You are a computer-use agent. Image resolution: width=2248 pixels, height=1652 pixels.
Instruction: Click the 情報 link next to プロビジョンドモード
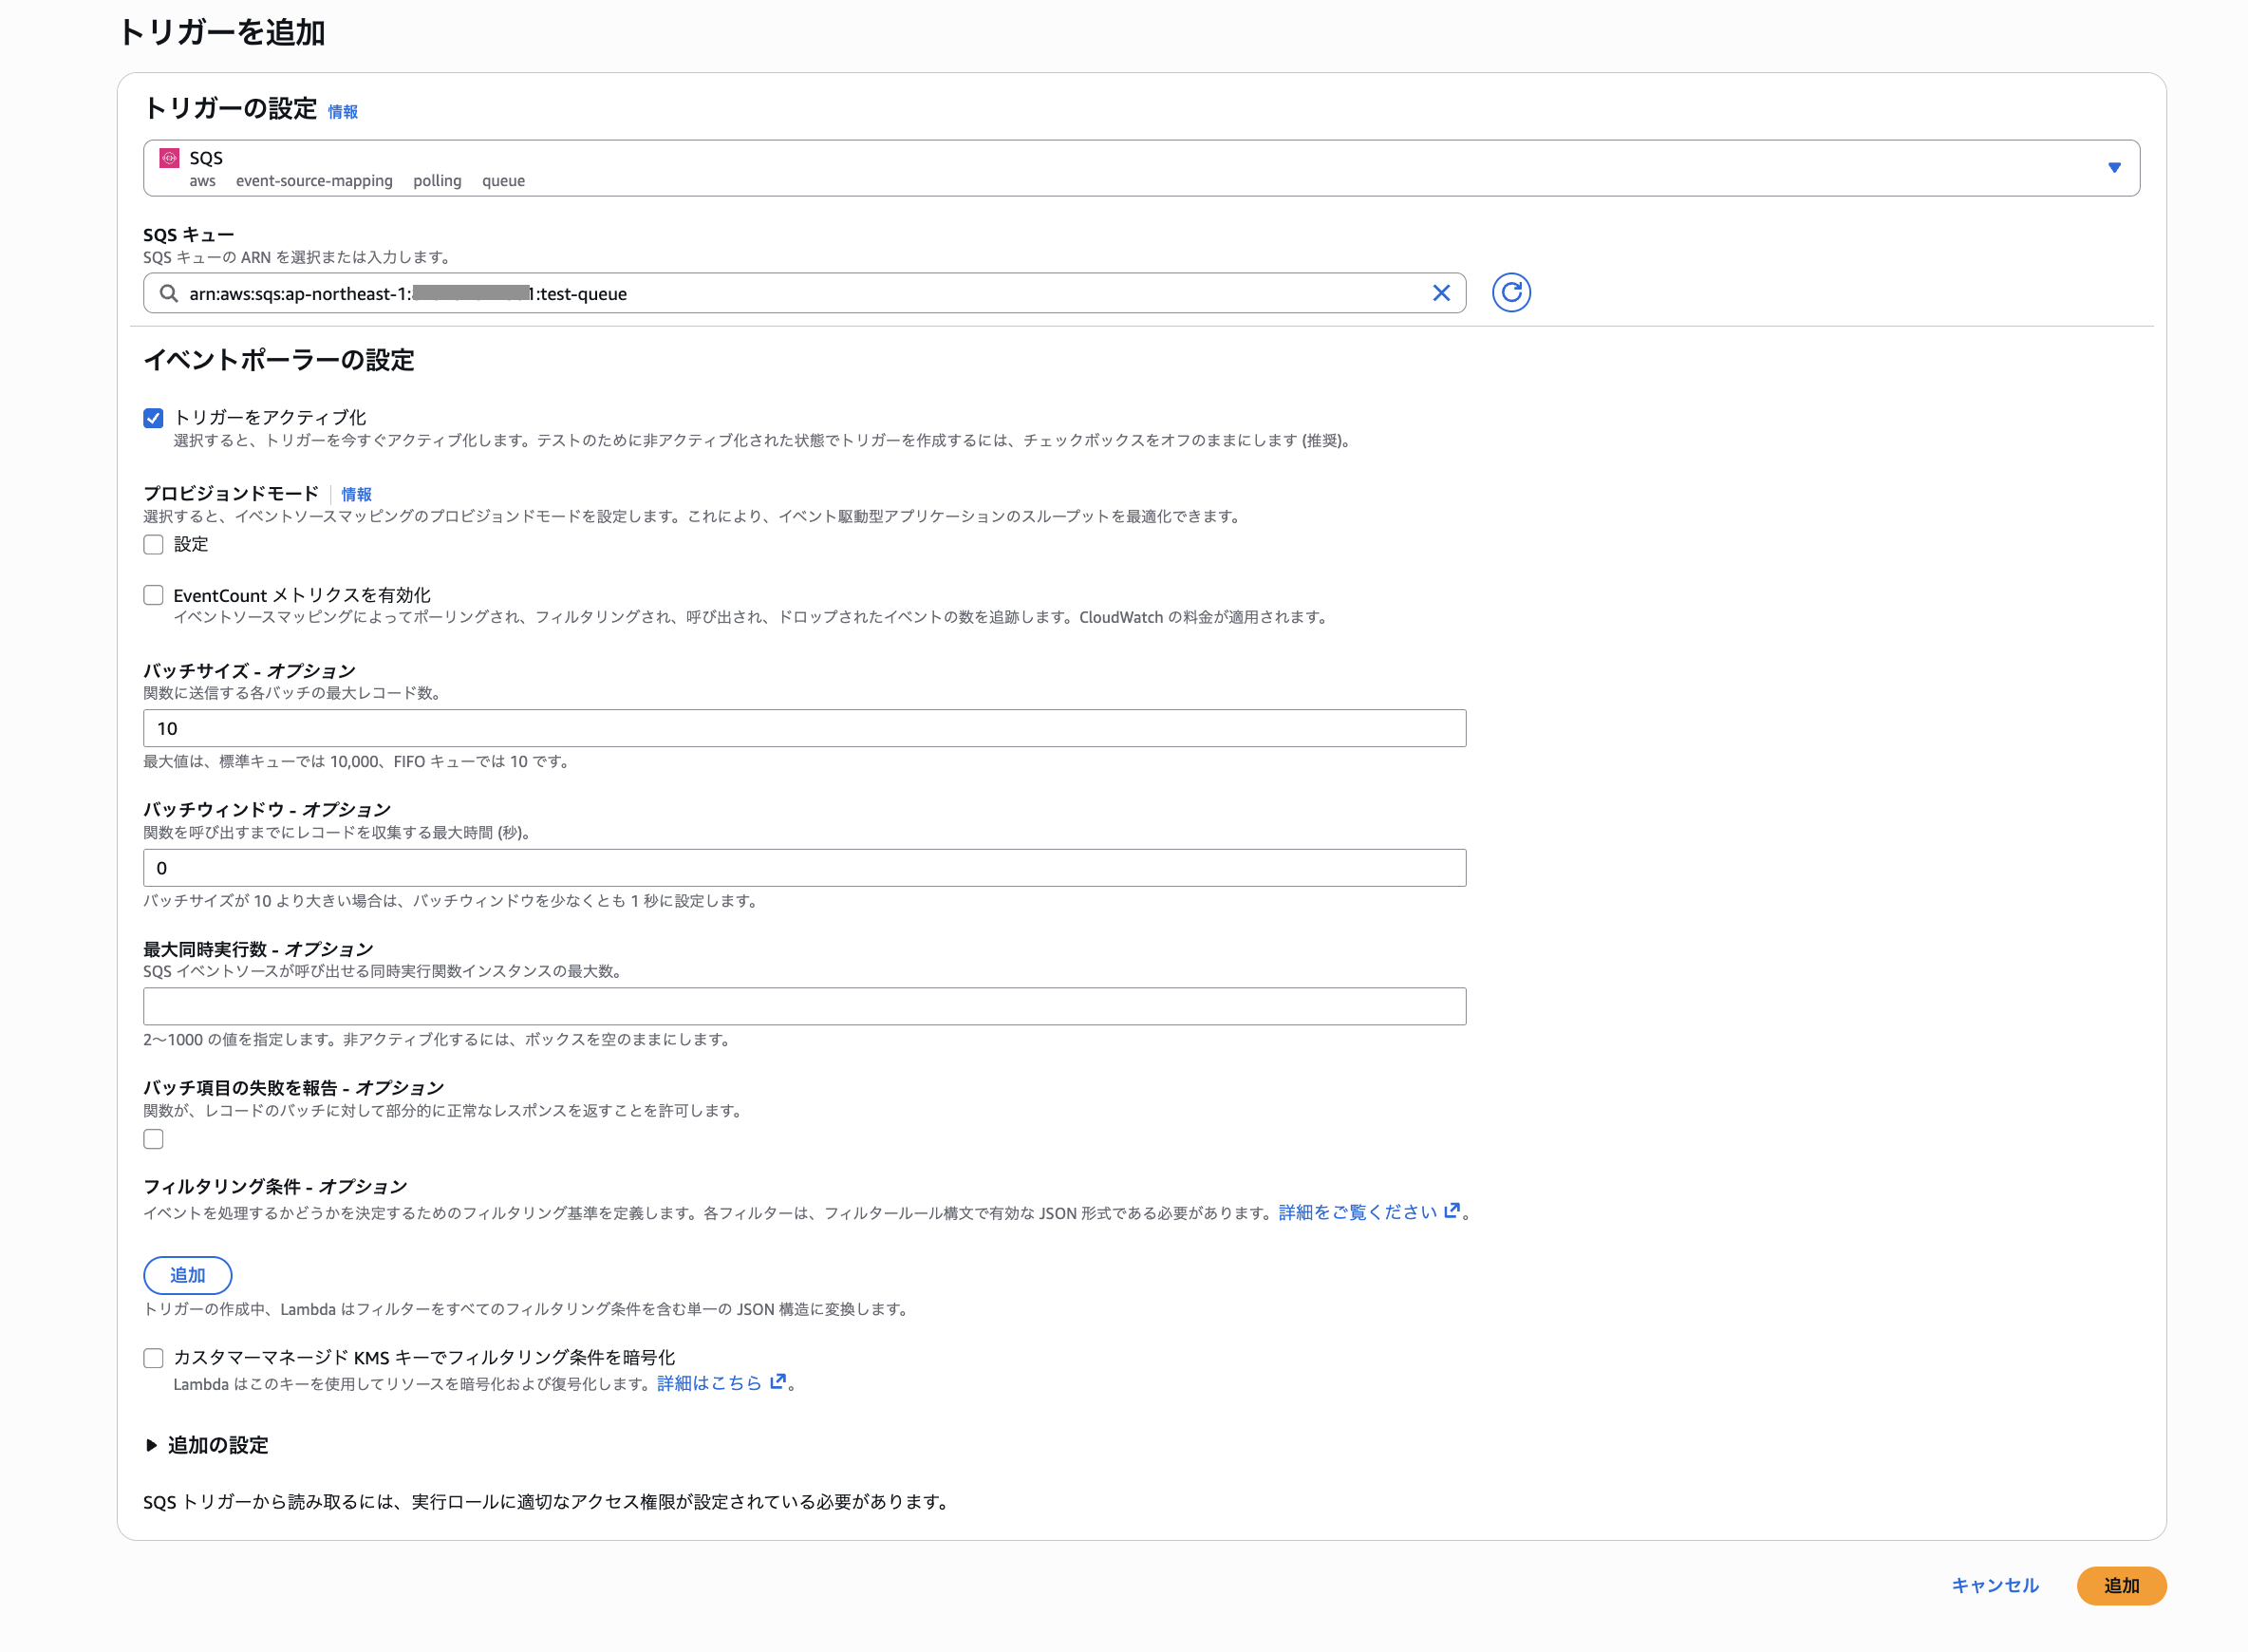[x=357, y=494]
